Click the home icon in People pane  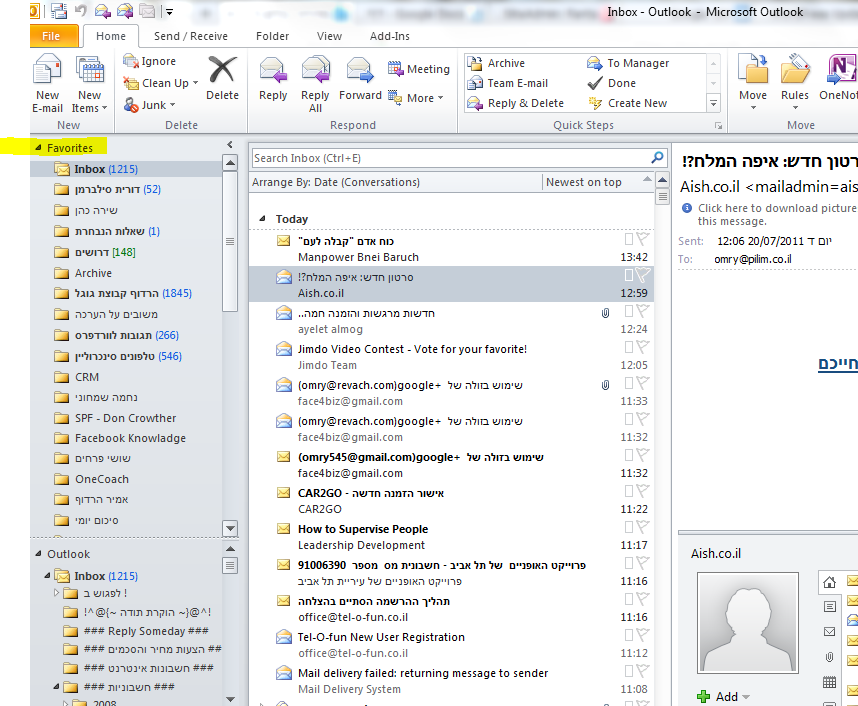[x=830, y=582]
